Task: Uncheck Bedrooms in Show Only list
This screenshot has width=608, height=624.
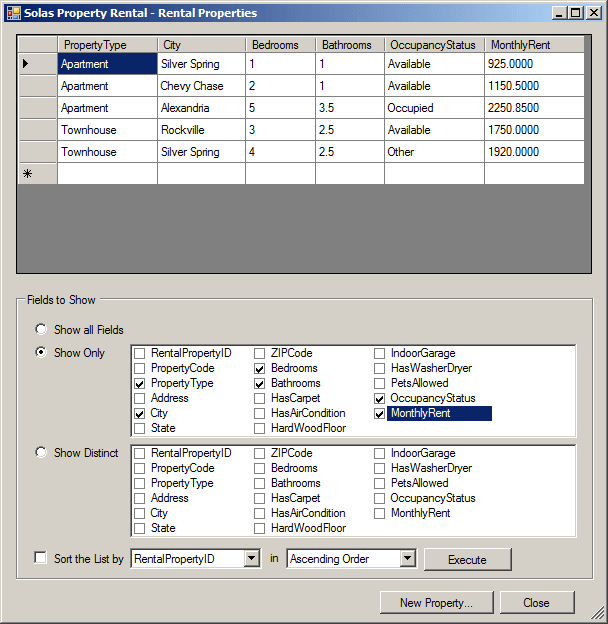Action: click(x=259, y=369)
